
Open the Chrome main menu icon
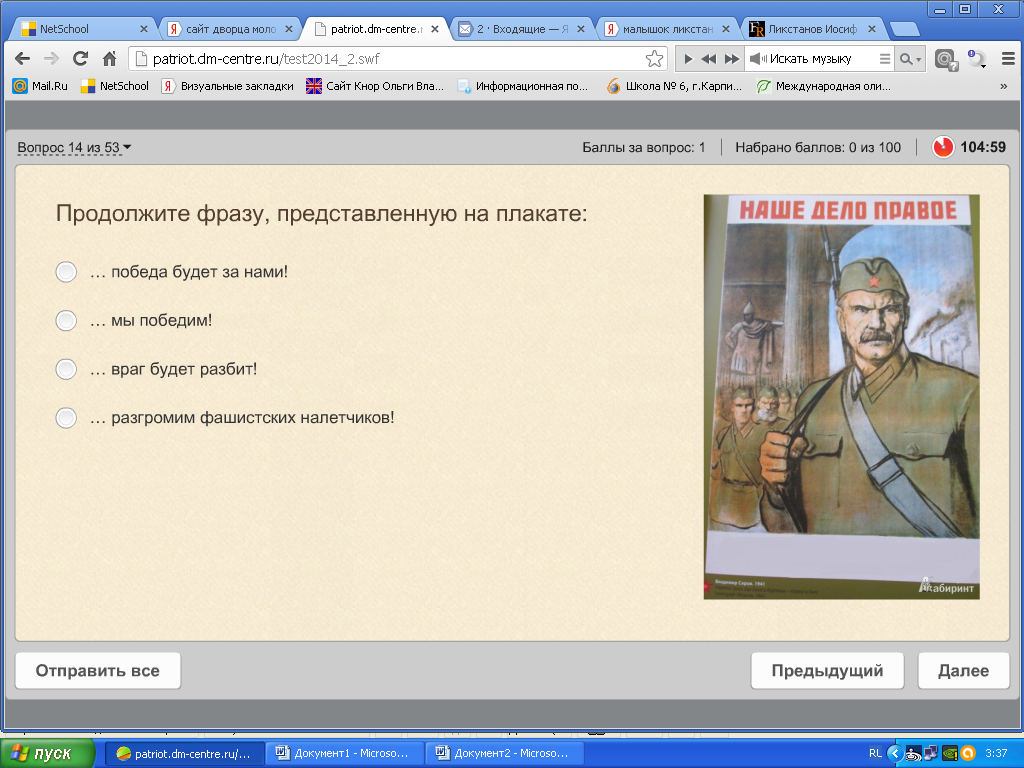[x=1008, y=59]
